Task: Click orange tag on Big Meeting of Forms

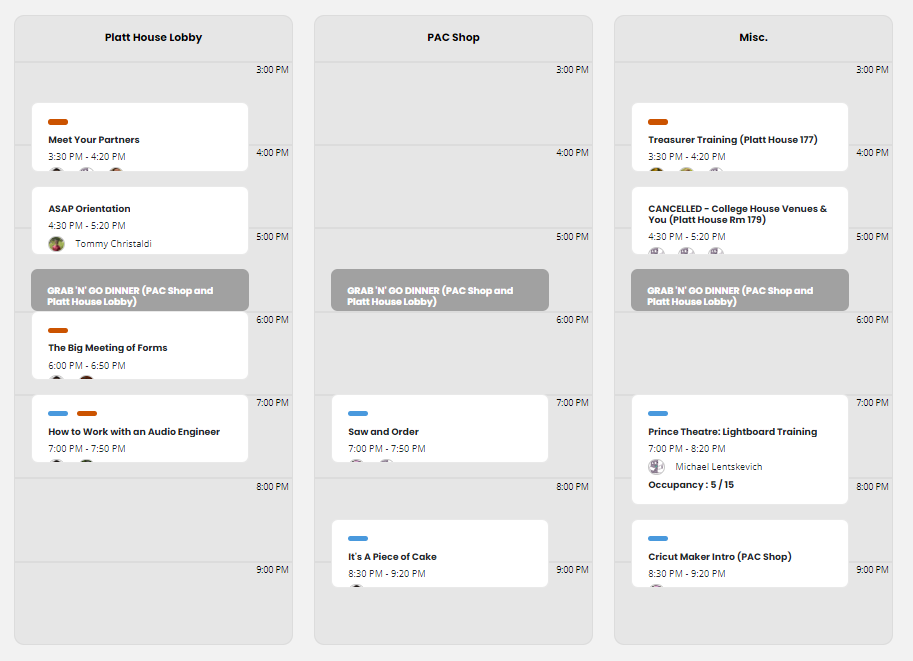Action: (x=58, y=330)
